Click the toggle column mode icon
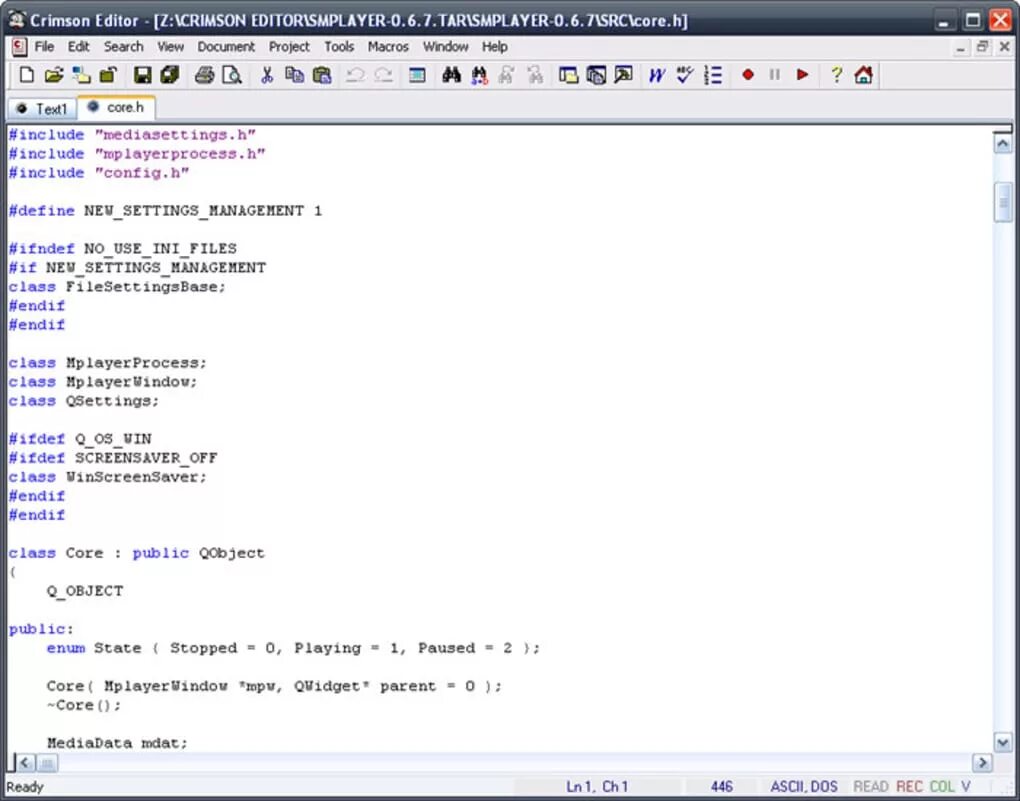The height and width of the screenshot is (801, 1020). click(x=417, y=75)
